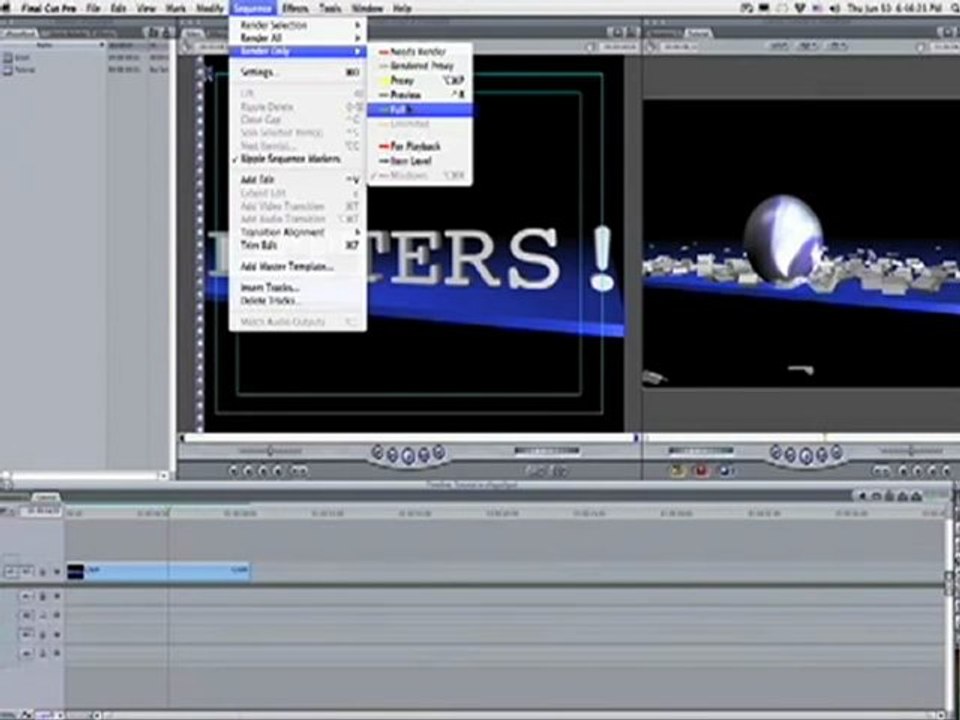Toggle auto select on first audio track
This screenshot has height=720, width=960.
[56, 596]
